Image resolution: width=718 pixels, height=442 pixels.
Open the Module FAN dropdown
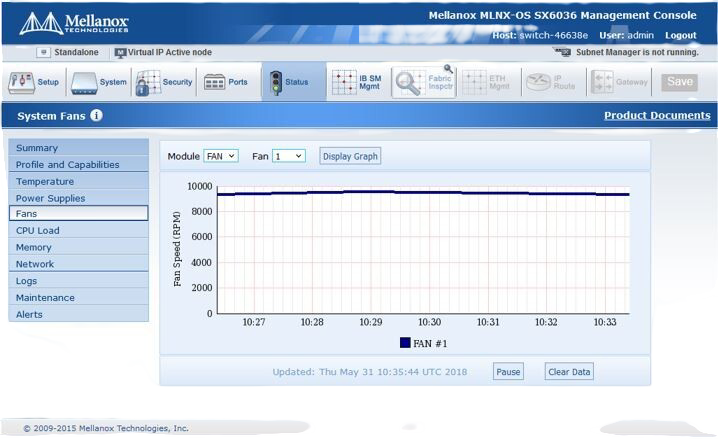coord(221,156)
